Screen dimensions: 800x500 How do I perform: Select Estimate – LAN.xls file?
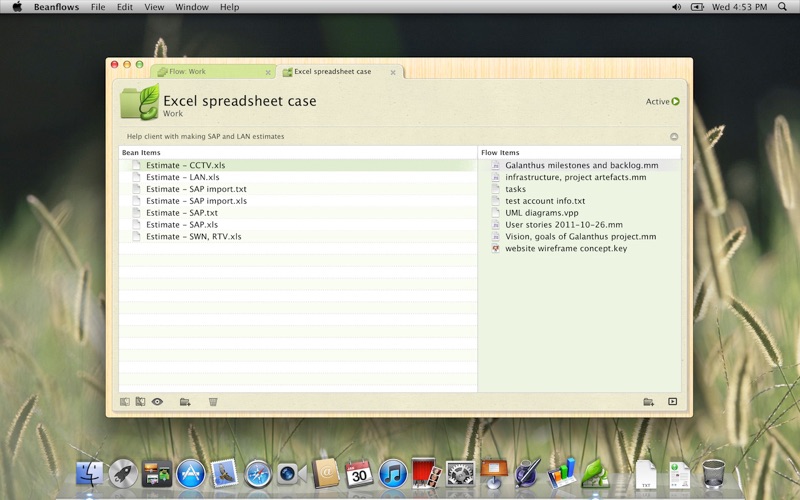(x=298, y=177)
